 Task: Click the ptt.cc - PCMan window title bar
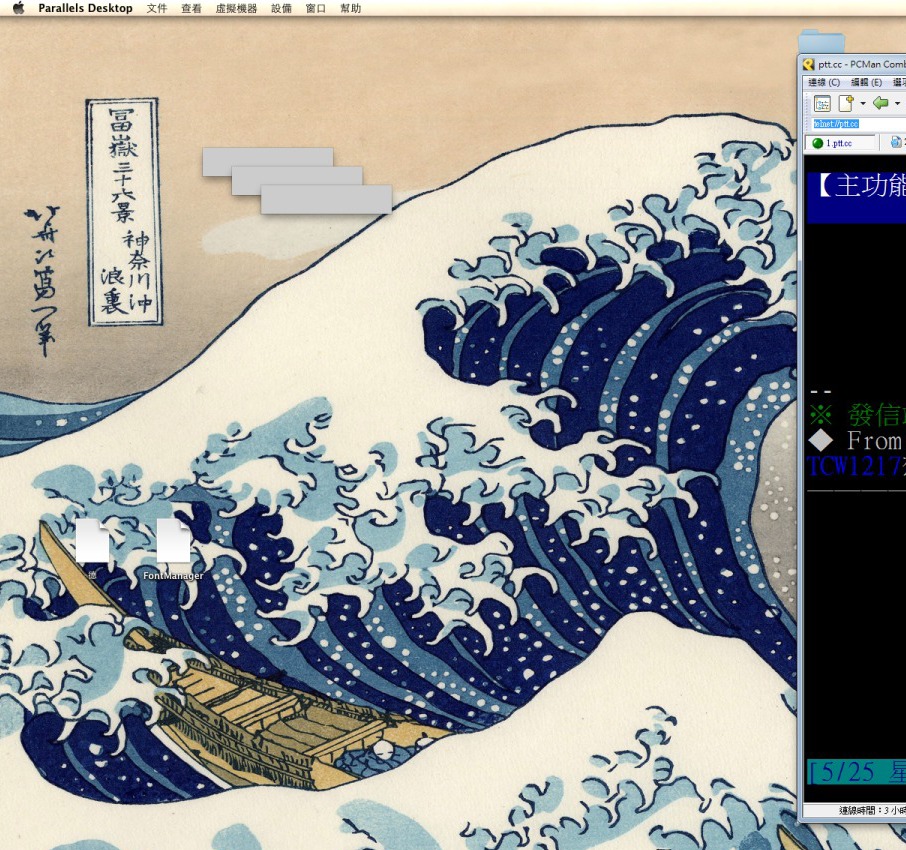pyautogui.click(x=854, y=64)
